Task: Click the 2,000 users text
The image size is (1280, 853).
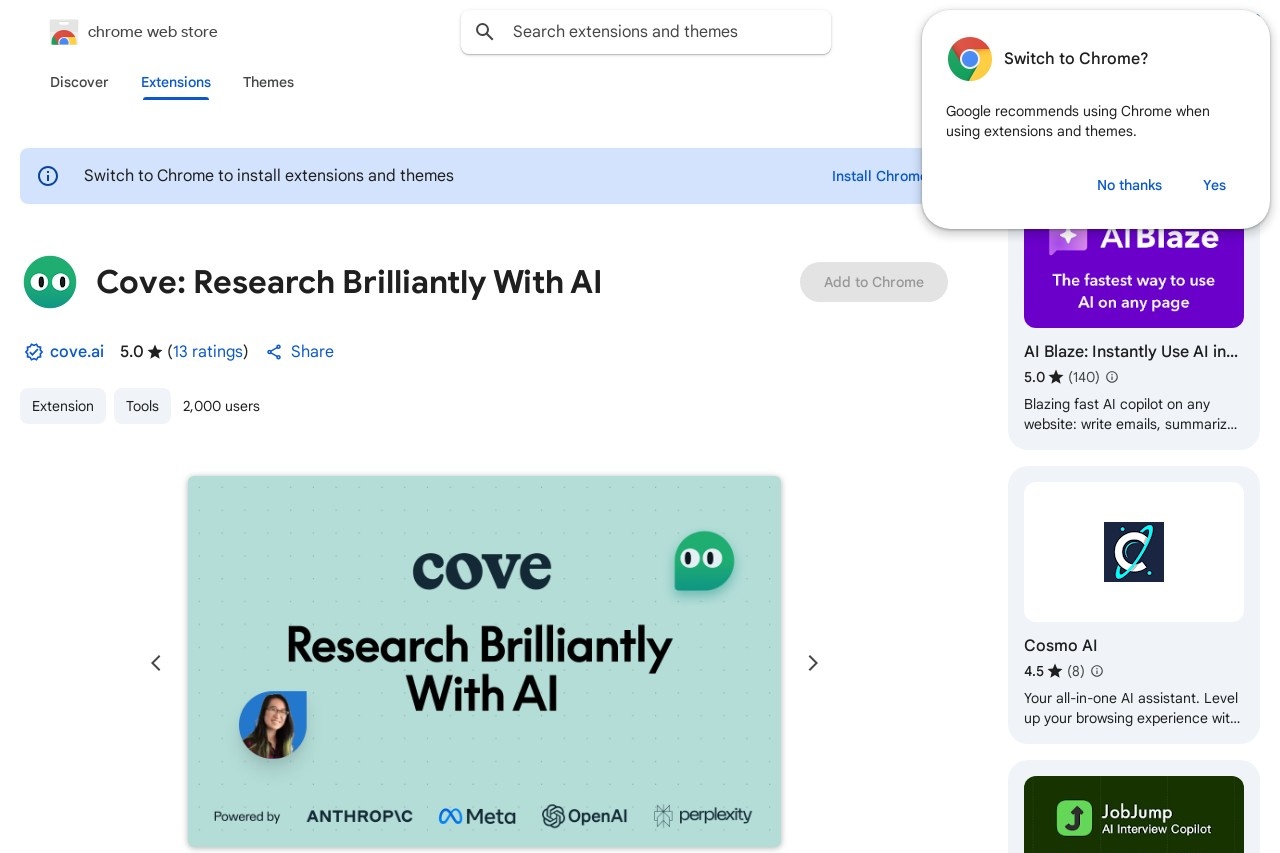Action: pyautogui.click(x=221, y=406)
